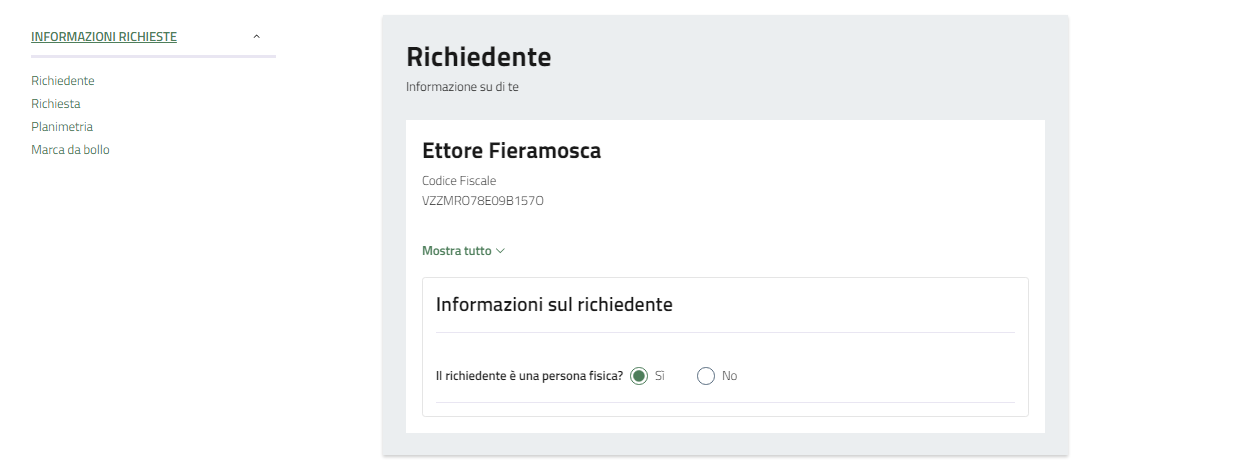Screen dimensions: 1233x472
Task: Go to Richiedente in the sidebar
Action: (x=63, y=81)
